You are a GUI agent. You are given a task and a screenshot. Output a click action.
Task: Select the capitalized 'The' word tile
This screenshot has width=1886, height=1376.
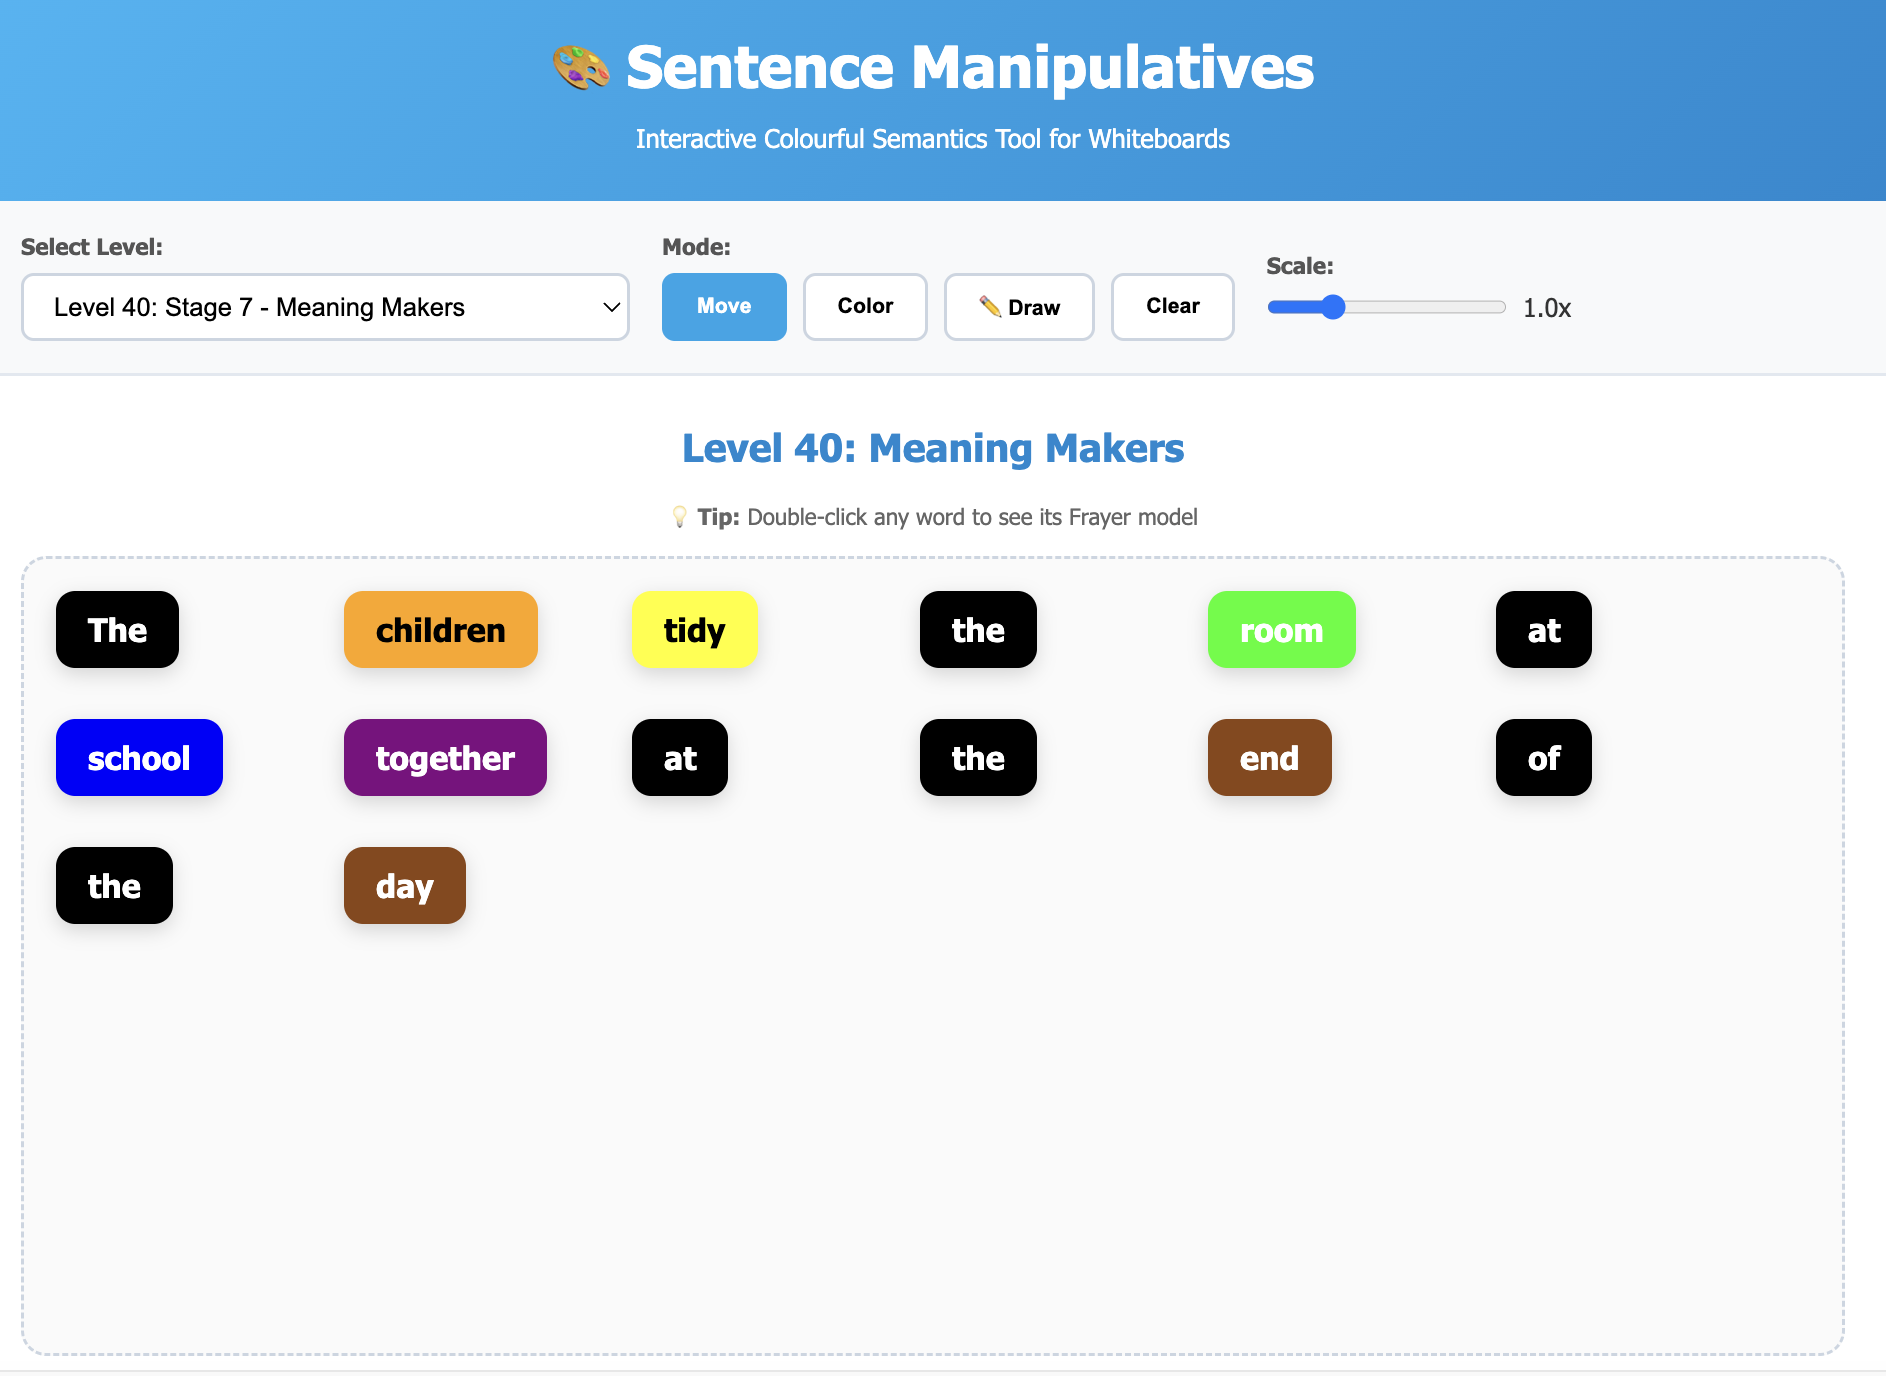click(117, 630)
